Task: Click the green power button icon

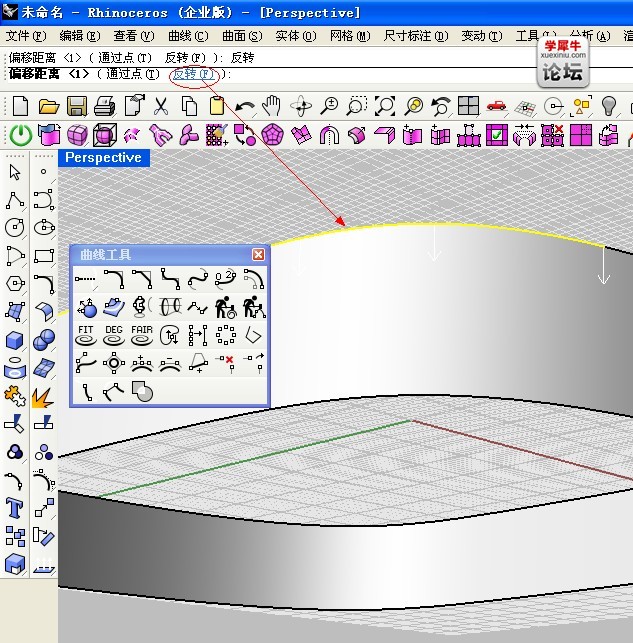Action: (x=20, y=135)
